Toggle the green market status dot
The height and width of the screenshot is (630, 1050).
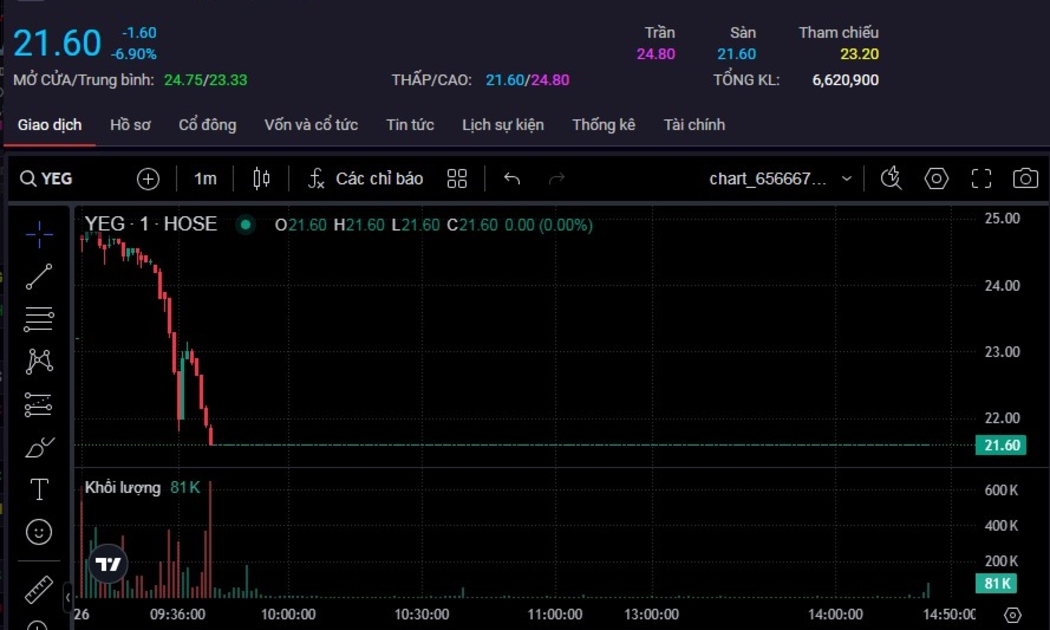[245, 225]
